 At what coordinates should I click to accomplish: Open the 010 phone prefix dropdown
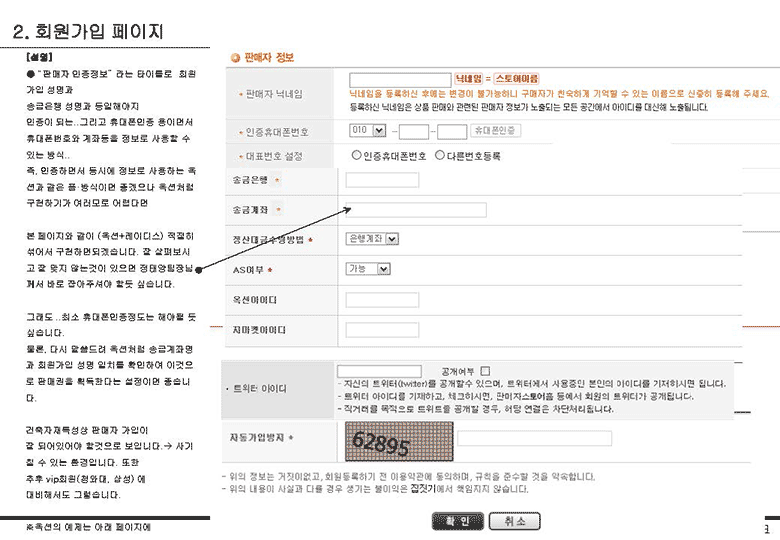pyautogui.click(x=367, y=130)
